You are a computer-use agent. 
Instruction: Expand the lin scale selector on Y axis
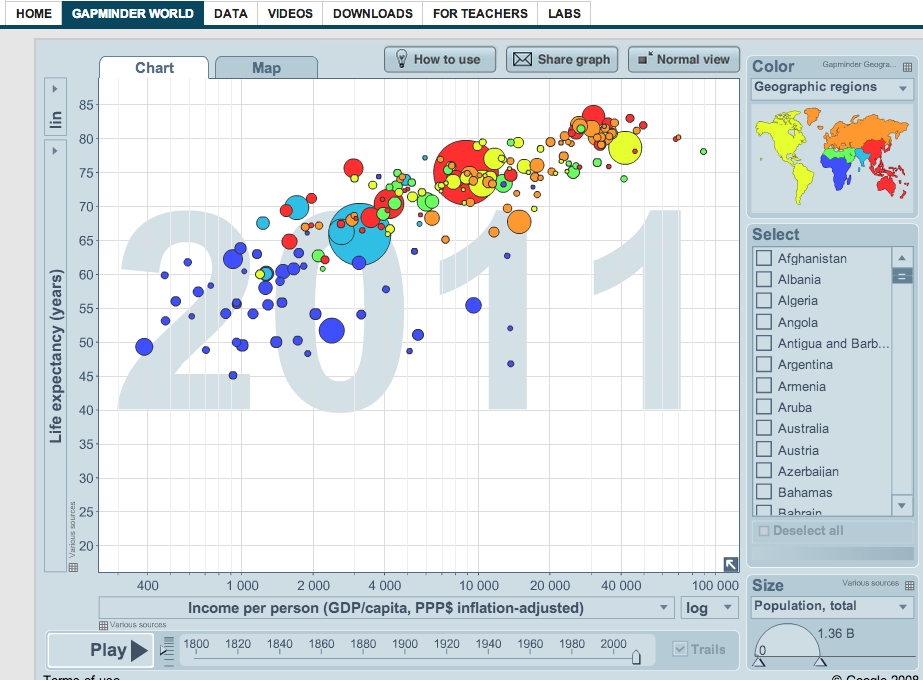55,106
